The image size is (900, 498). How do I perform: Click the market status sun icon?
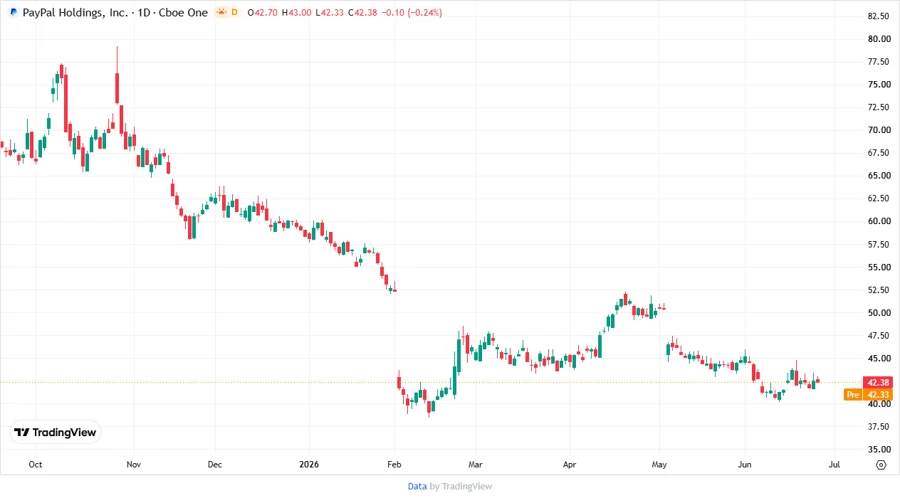[x=222, y=12]
